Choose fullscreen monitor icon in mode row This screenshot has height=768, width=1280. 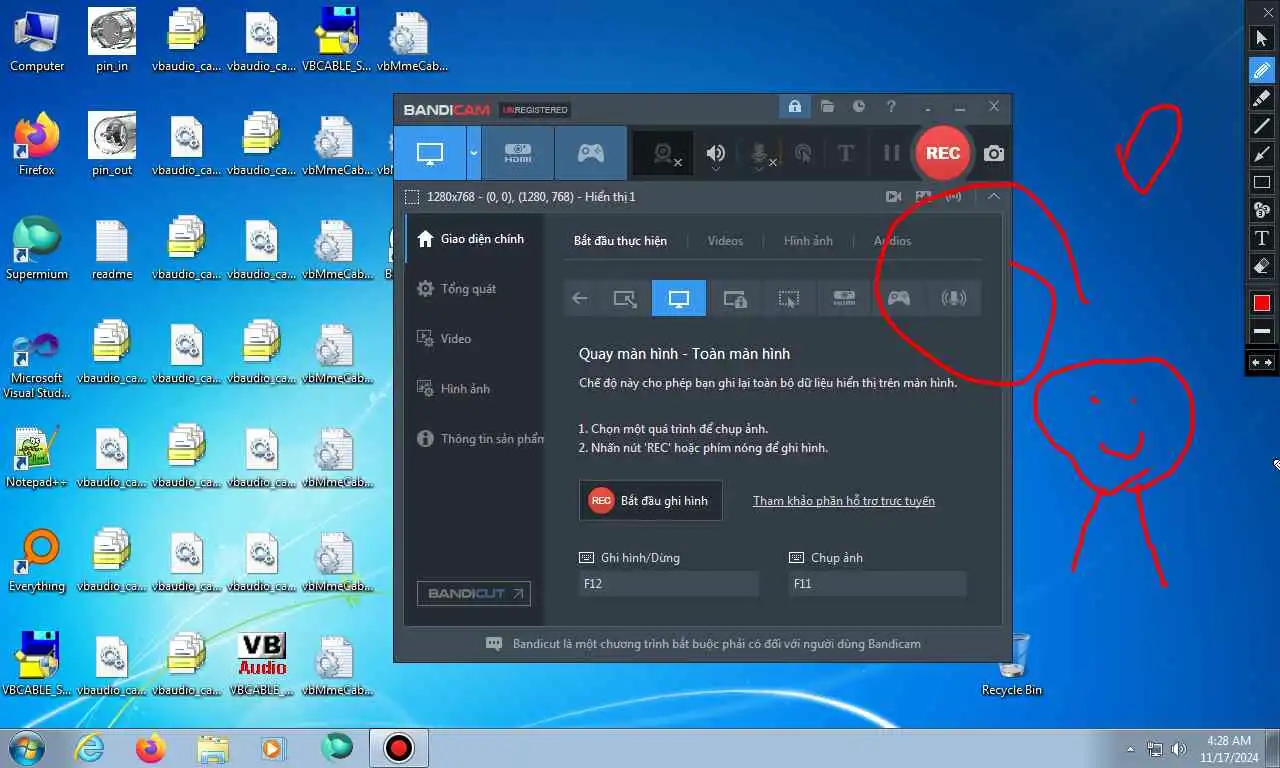click(679, 298)
